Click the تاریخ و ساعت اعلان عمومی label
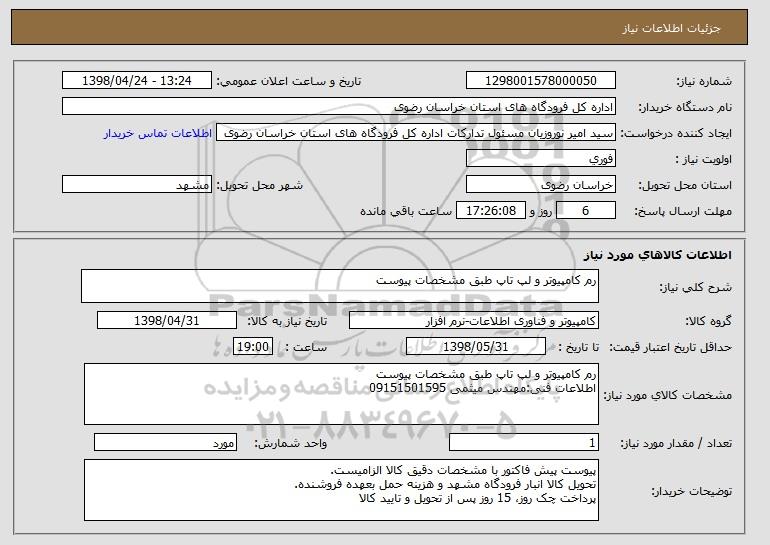Viewport: 770px width, 545px height. point(289,82)
